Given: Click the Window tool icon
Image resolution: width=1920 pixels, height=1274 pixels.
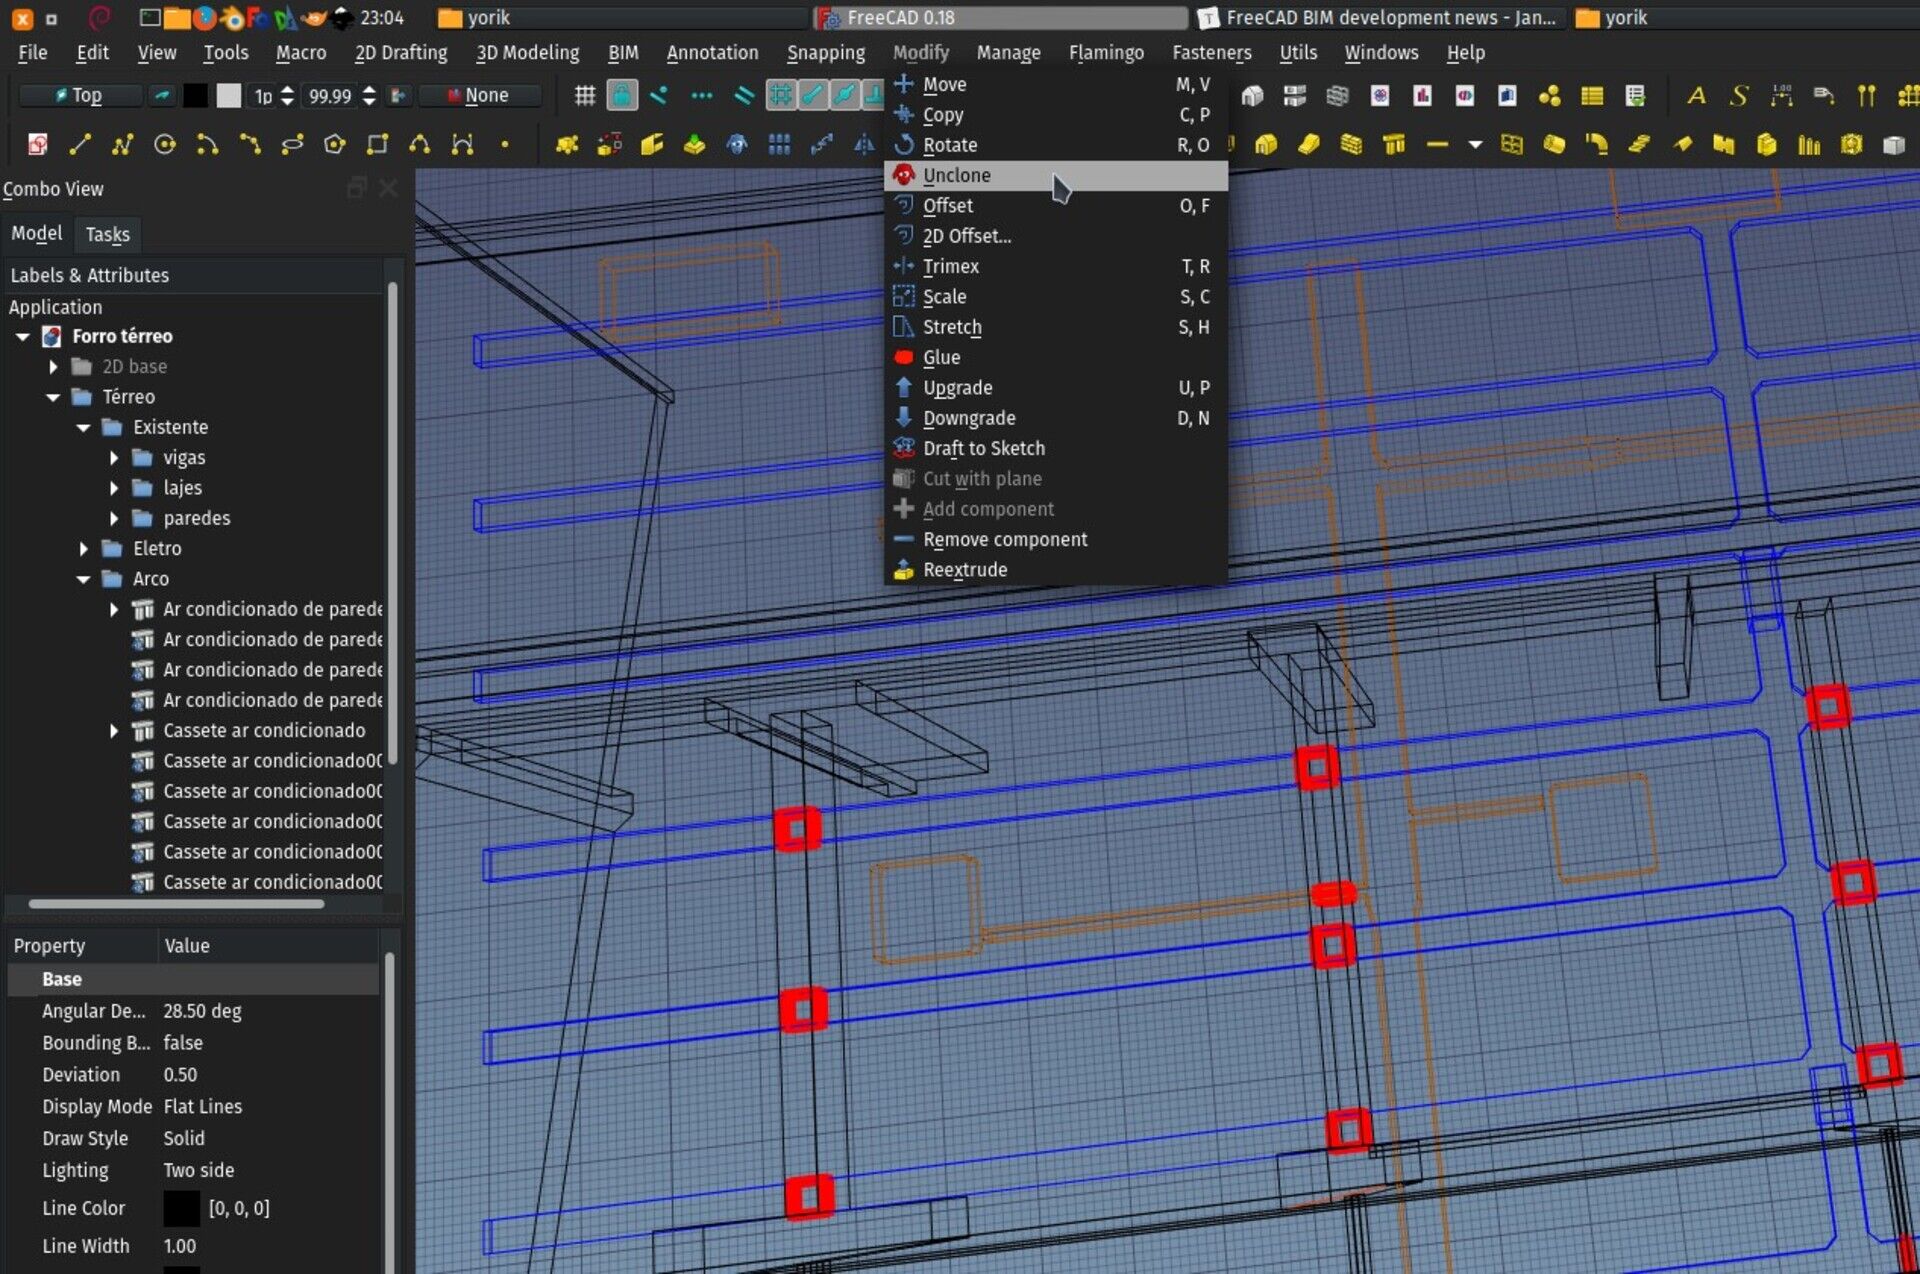Looking at the screenshot, I should pyautogui.click(x=1511, y=145).
